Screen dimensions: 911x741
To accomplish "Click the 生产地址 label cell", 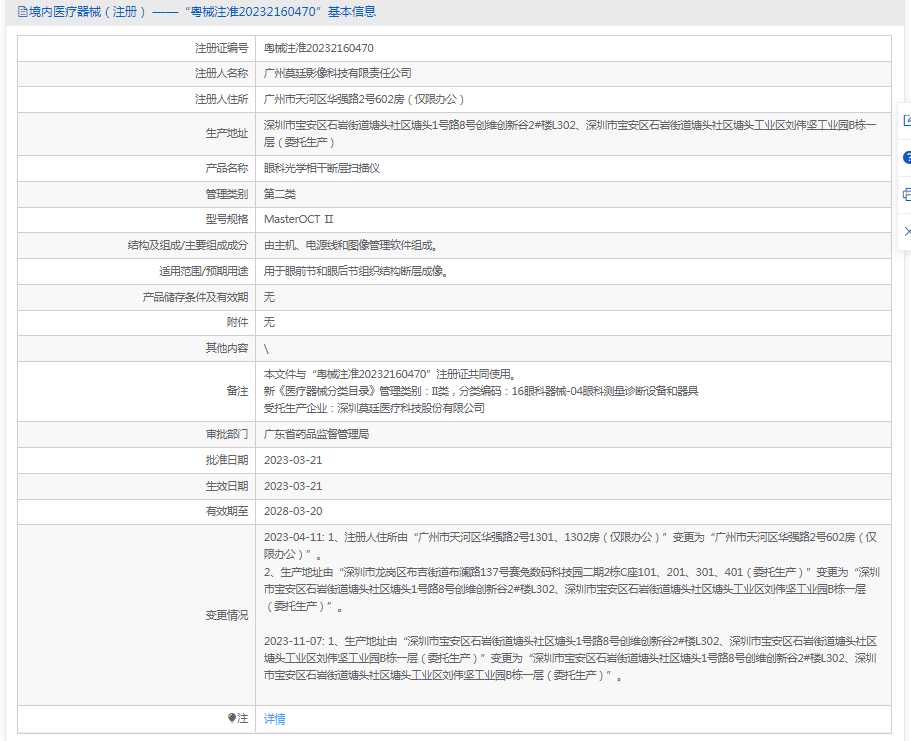I will (137, 134).
